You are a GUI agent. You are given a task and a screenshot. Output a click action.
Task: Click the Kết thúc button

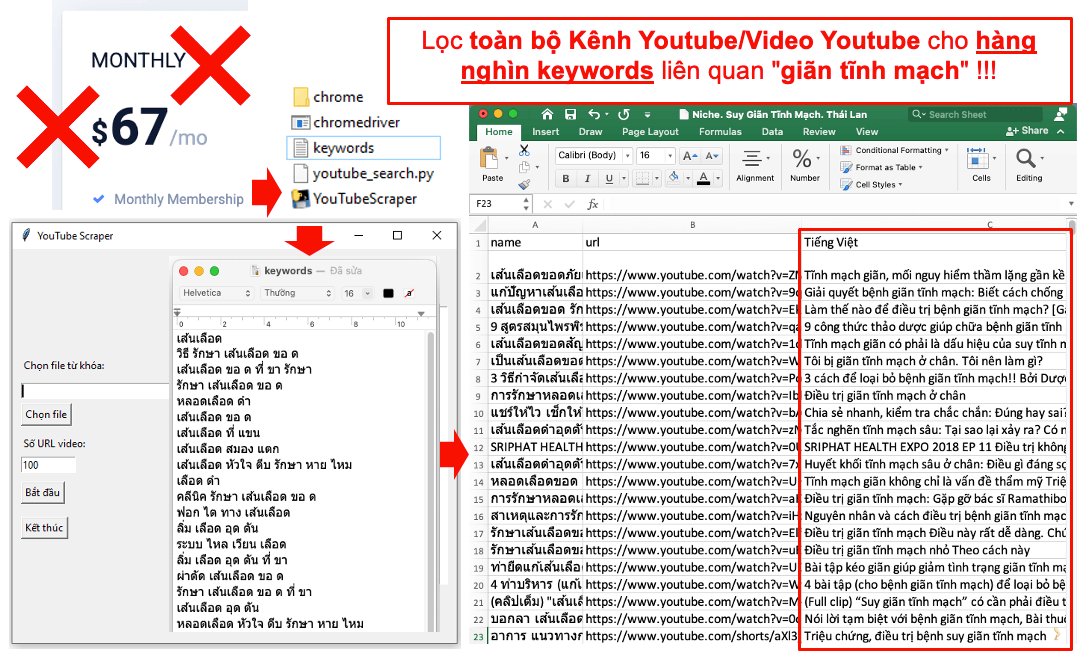44,528
